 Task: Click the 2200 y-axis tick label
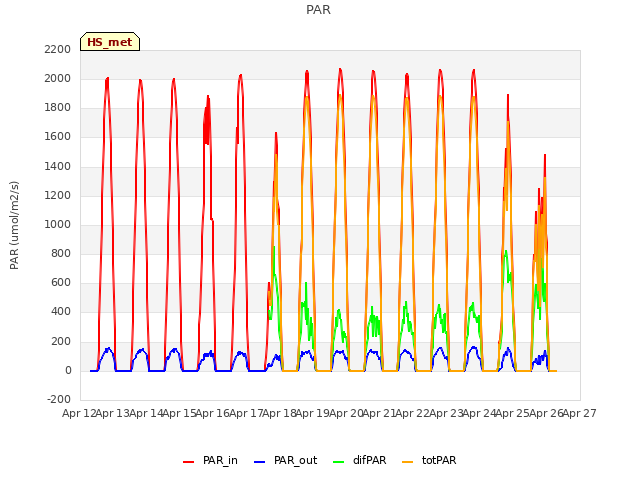(58, 49)
